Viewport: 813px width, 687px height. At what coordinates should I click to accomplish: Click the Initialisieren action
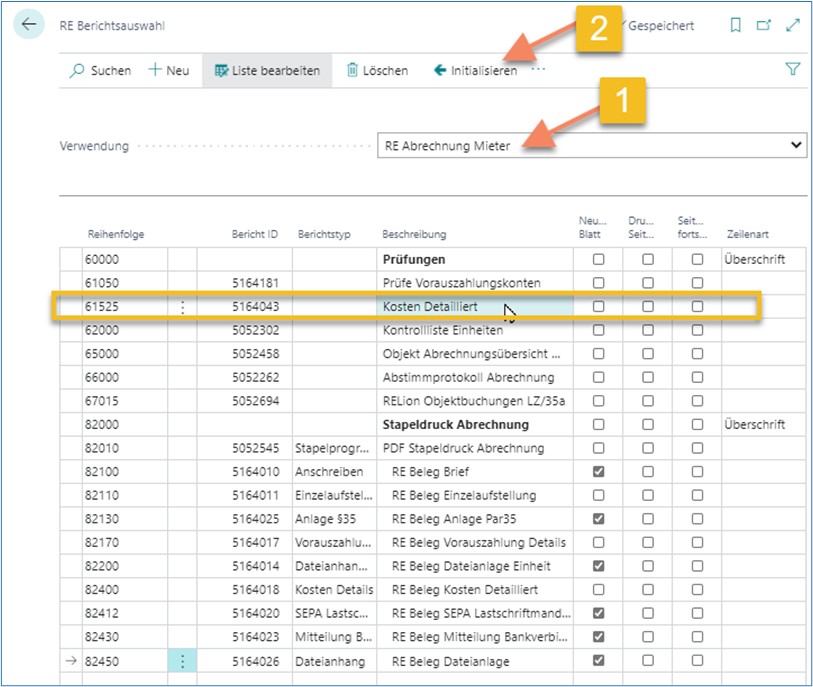click(x=475, y=71)
